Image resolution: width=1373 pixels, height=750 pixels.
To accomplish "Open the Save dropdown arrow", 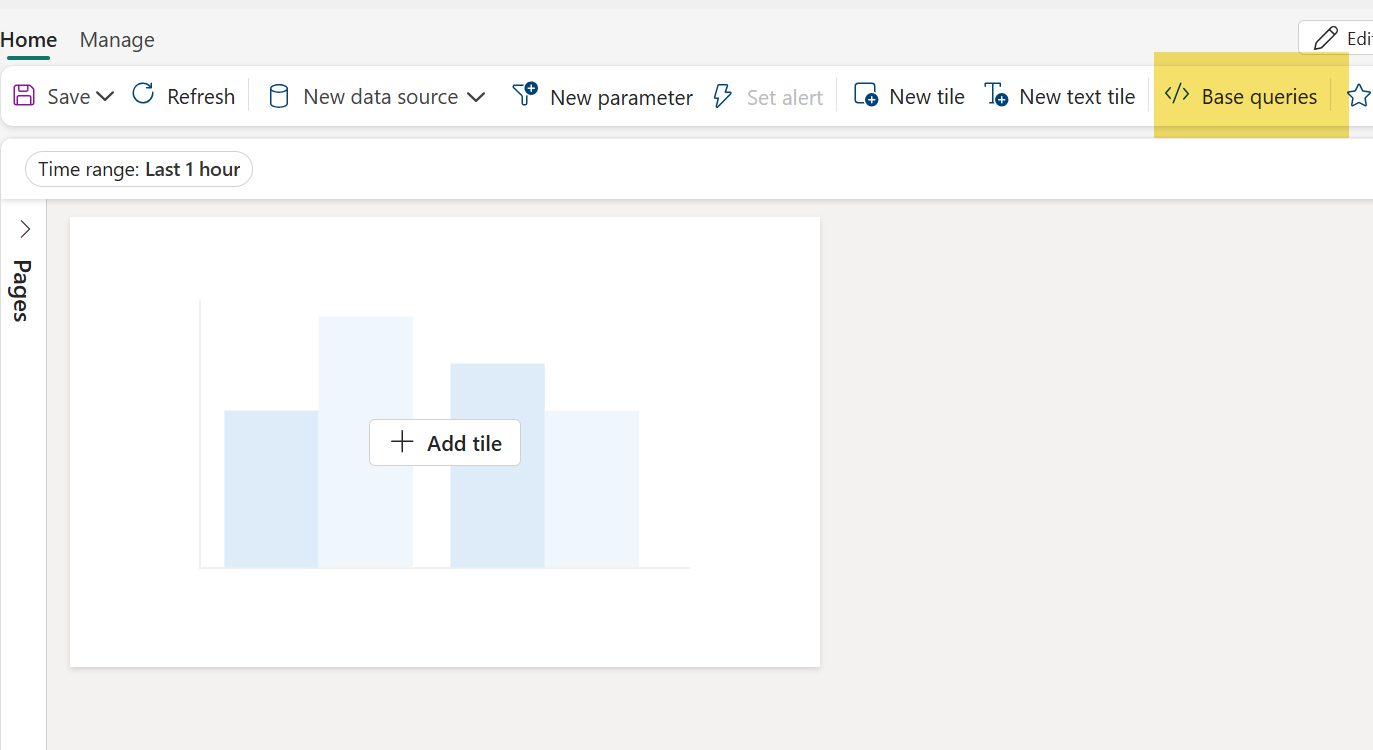I will pos(105,96).
